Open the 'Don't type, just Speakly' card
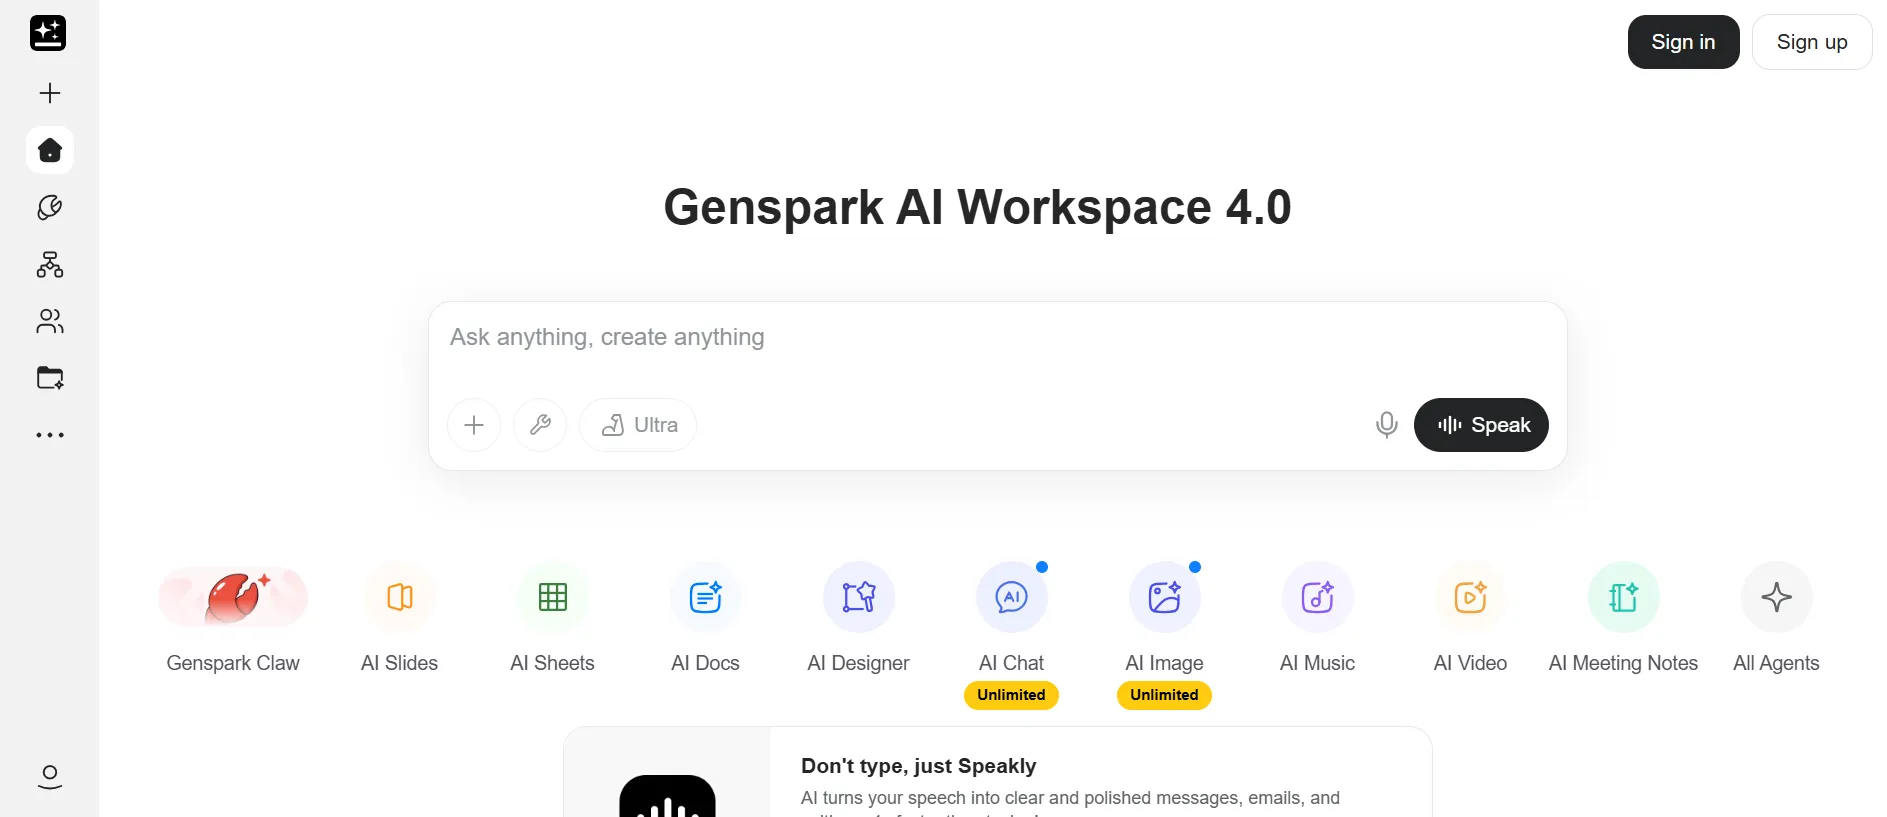This screenshot has height=817, width=1887. [x=998, y=772]
